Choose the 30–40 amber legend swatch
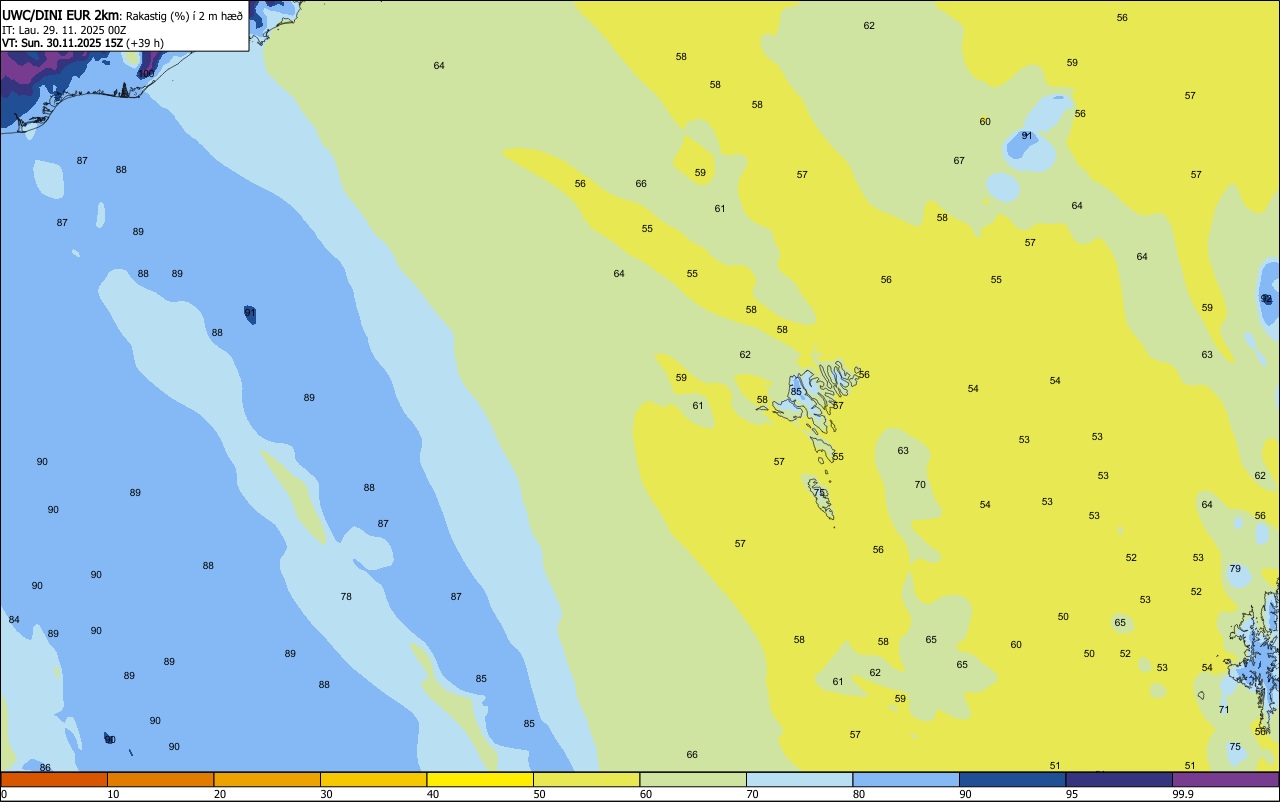1280x802 pixels. coord(373,779)
